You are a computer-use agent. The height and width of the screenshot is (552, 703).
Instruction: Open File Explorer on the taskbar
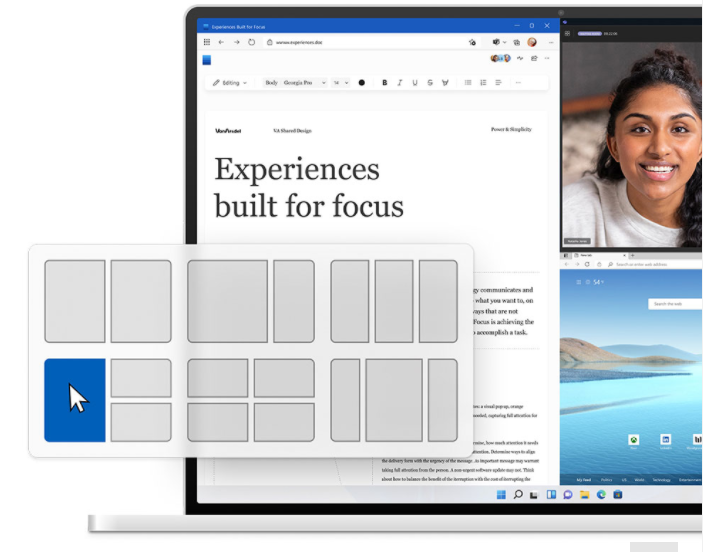coord(584,495)
